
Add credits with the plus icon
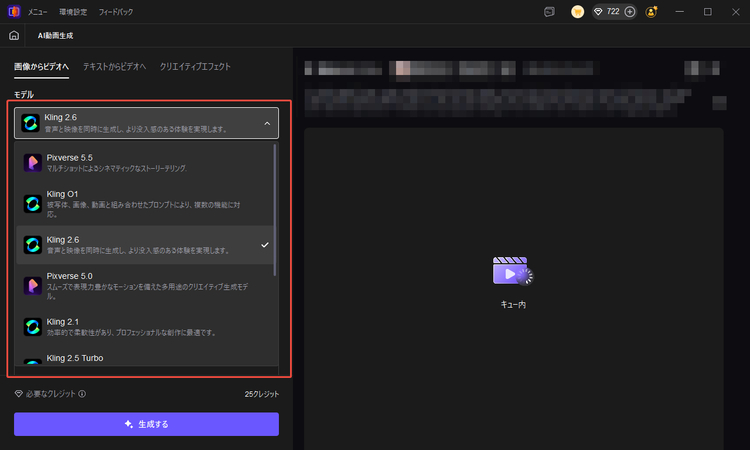(630, 11)
